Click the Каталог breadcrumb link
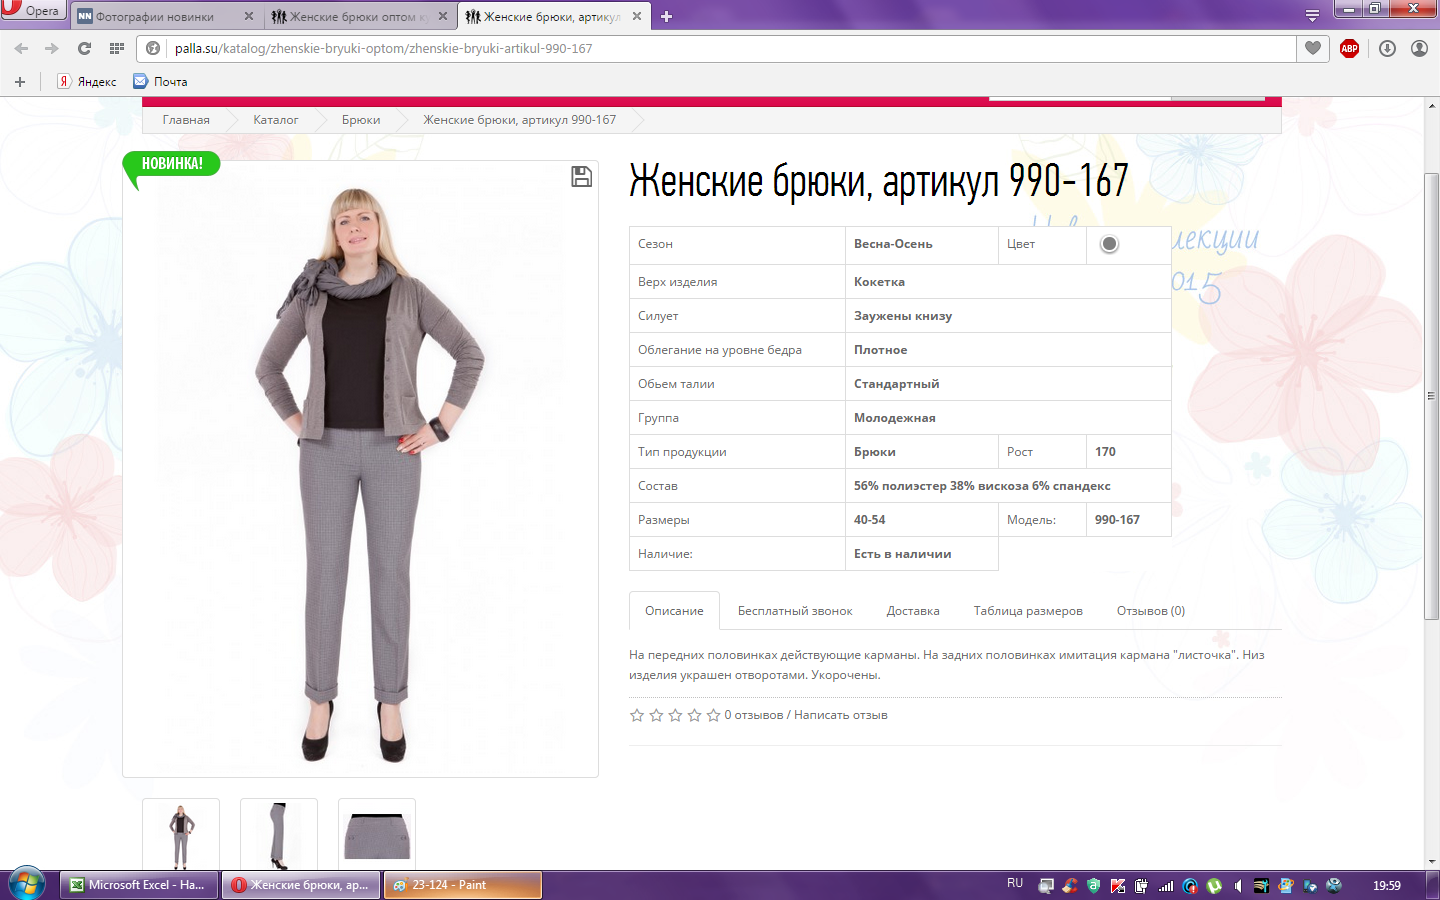The width and height of the screenshot is (1440, 900). pos(275,120)
